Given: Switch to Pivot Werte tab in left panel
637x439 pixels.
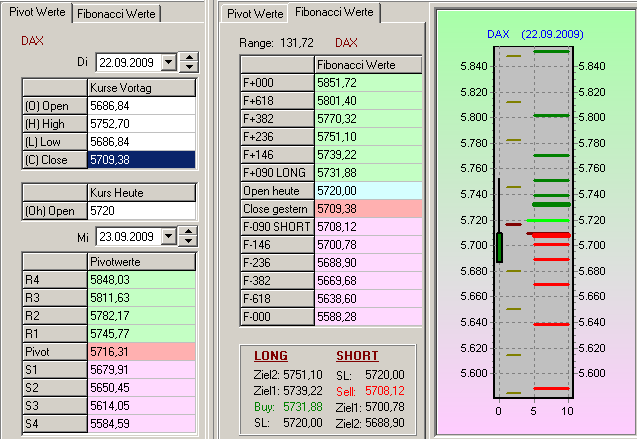Looking at the screenshot, I should pos(37,12).
